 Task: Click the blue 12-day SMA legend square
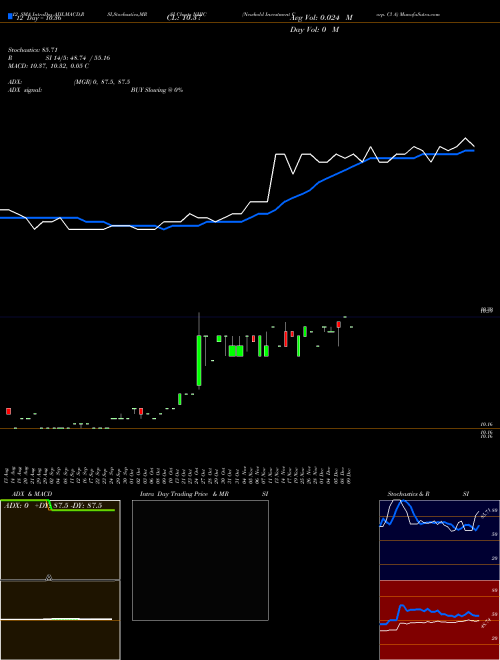10,16
